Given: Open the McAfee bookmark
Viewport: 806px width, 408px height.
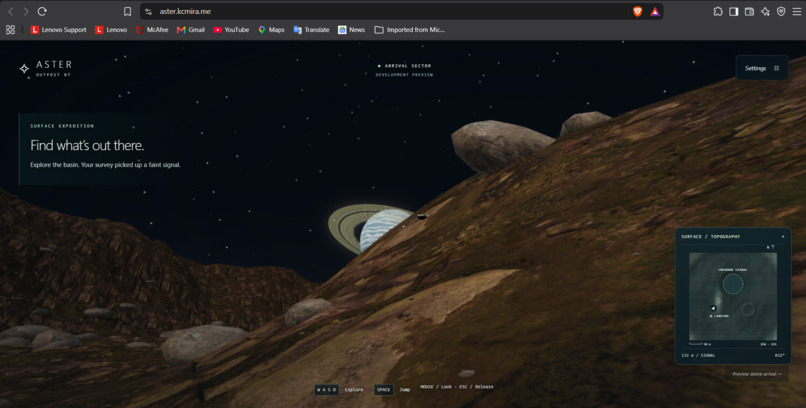Looking at the screenshot, I should [152, 30].
